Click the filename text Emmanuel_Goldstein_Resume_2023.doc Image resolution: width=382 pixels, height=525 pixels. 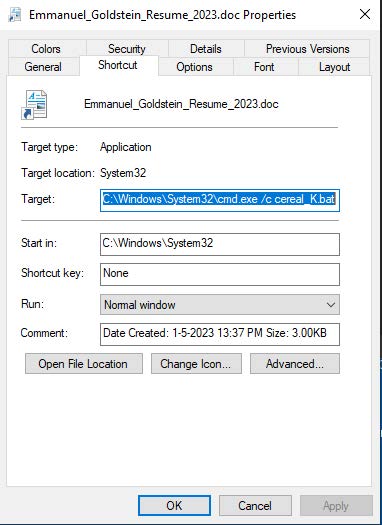tap(181, 104)
